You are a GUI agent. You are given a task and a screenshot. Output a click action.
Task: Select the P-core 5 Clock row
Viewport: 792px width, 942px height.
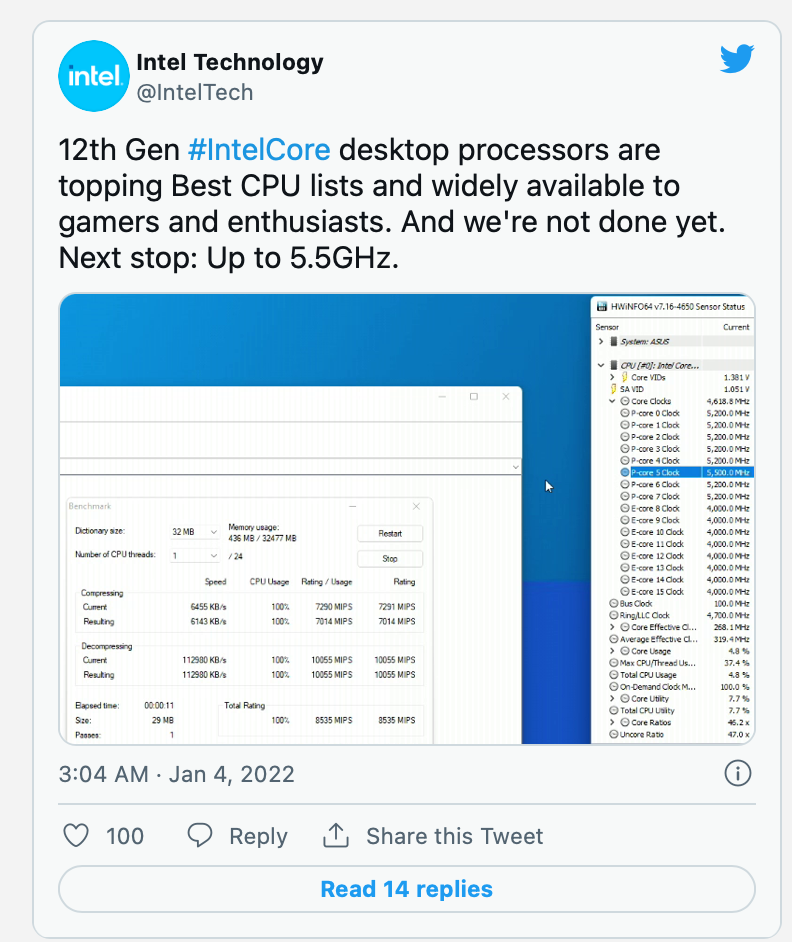tap(655, 472)
